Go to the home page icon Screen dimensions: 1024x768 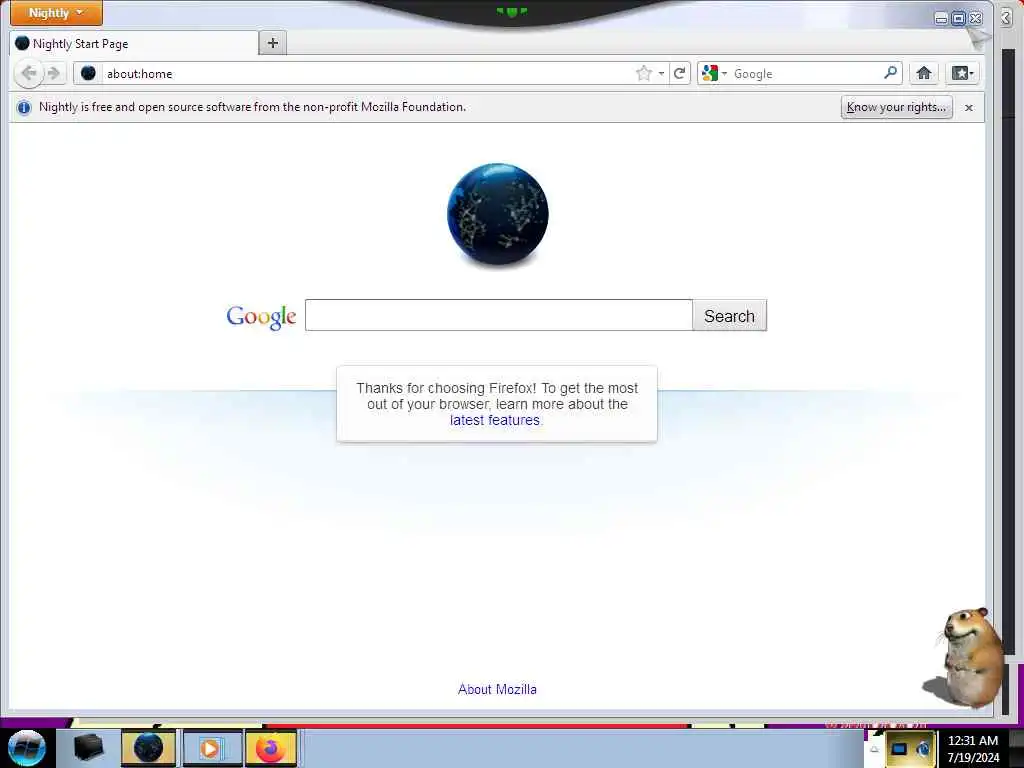(924, 73)
